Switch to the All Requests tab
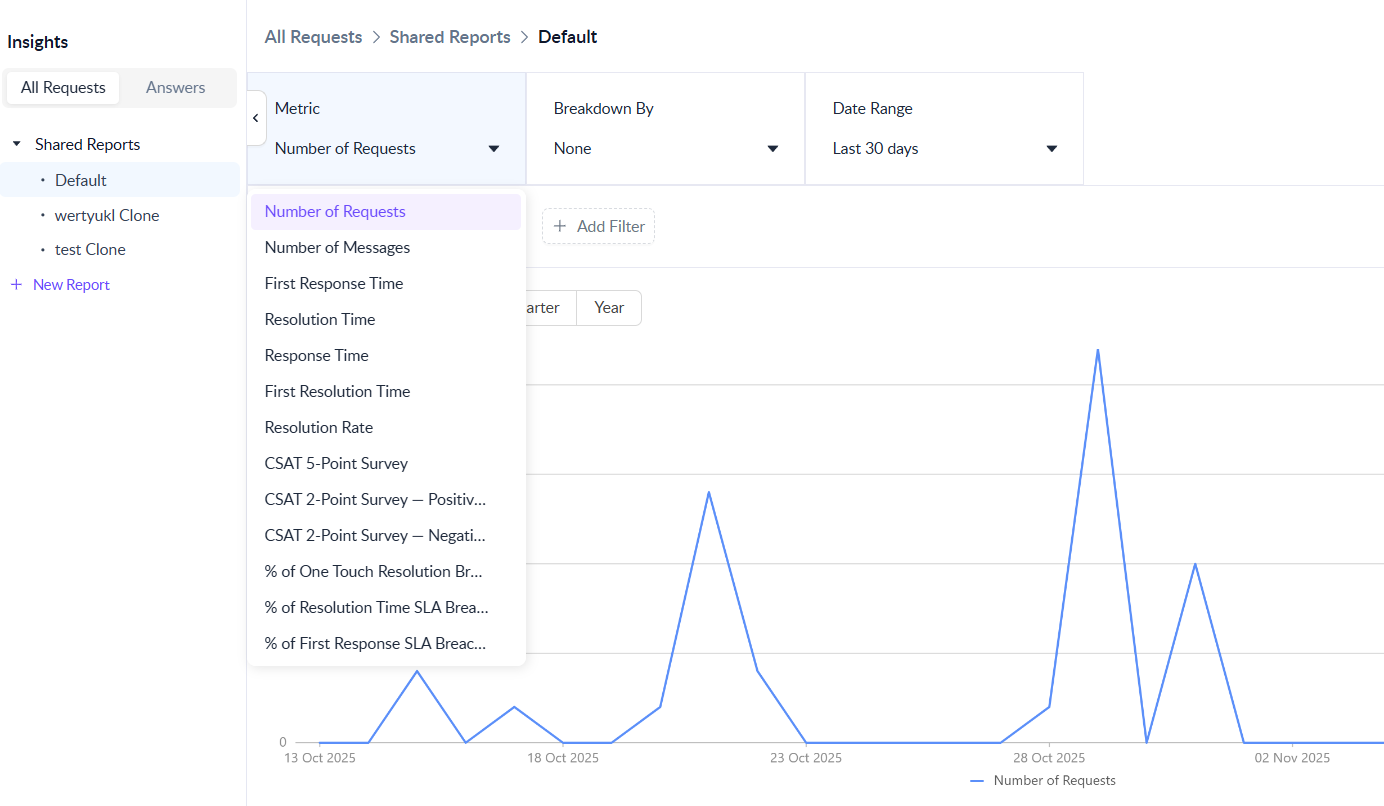This screenshot has width=1384, height=806. (63, 88)
